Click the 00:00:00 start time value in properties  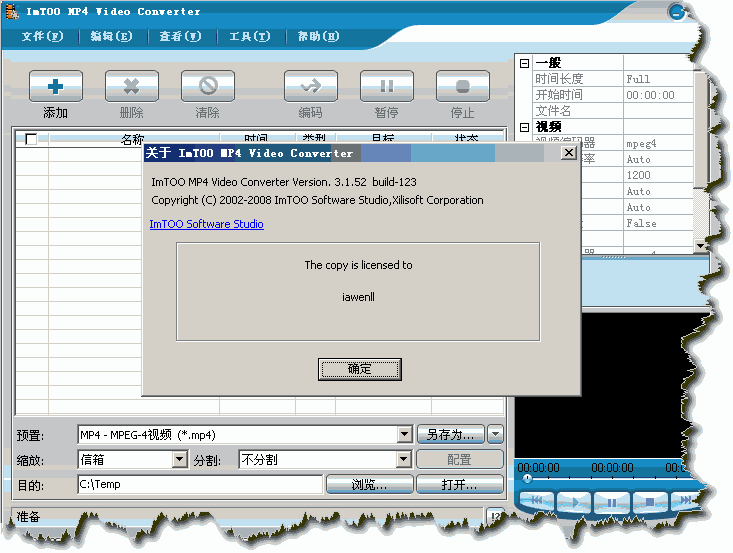pyautogui.click(x=650, y=95)
